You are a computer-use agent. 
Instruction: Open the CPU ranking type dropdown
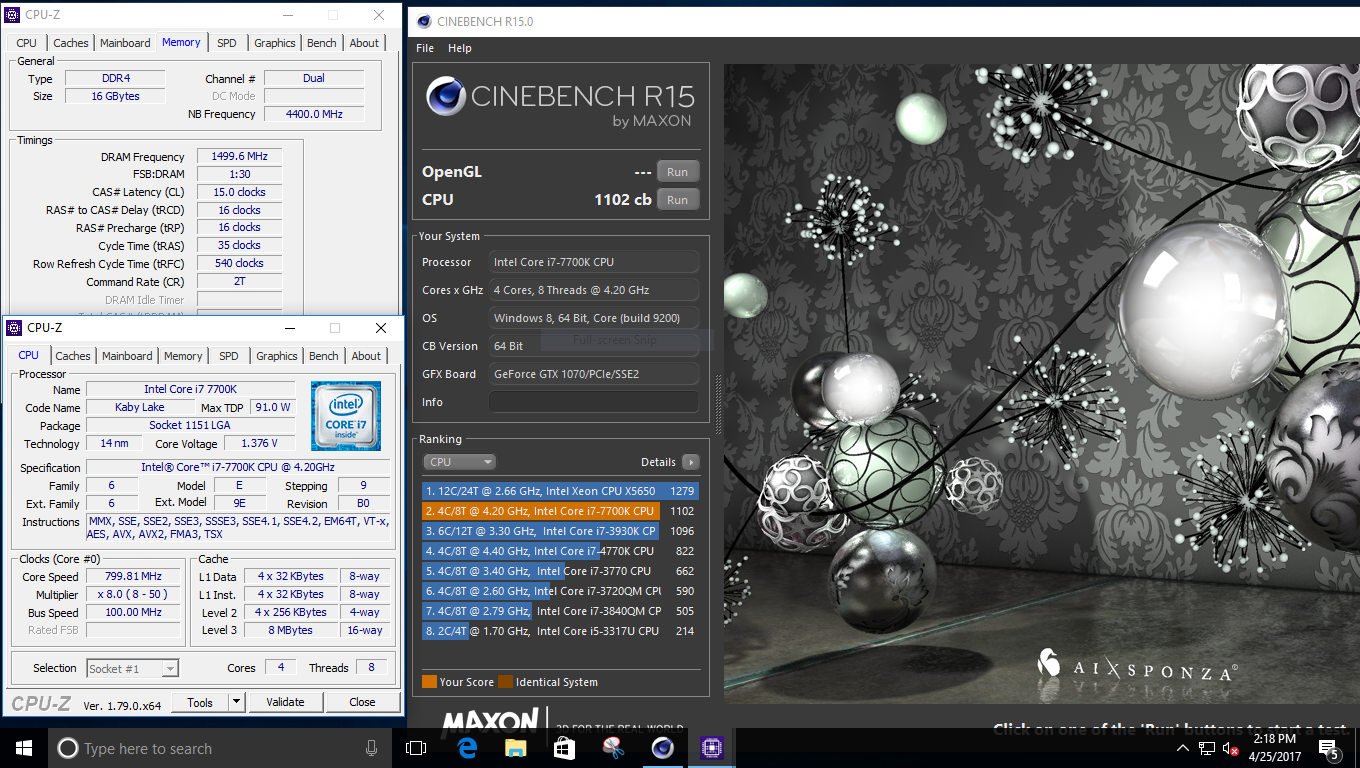point(460,462)
